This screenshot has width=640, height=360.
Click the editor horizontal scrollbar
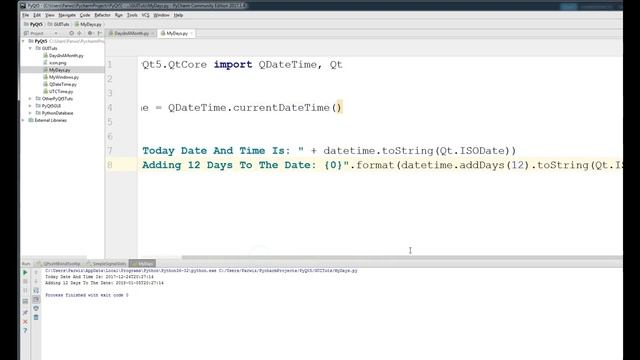click(x=402, y=257)
